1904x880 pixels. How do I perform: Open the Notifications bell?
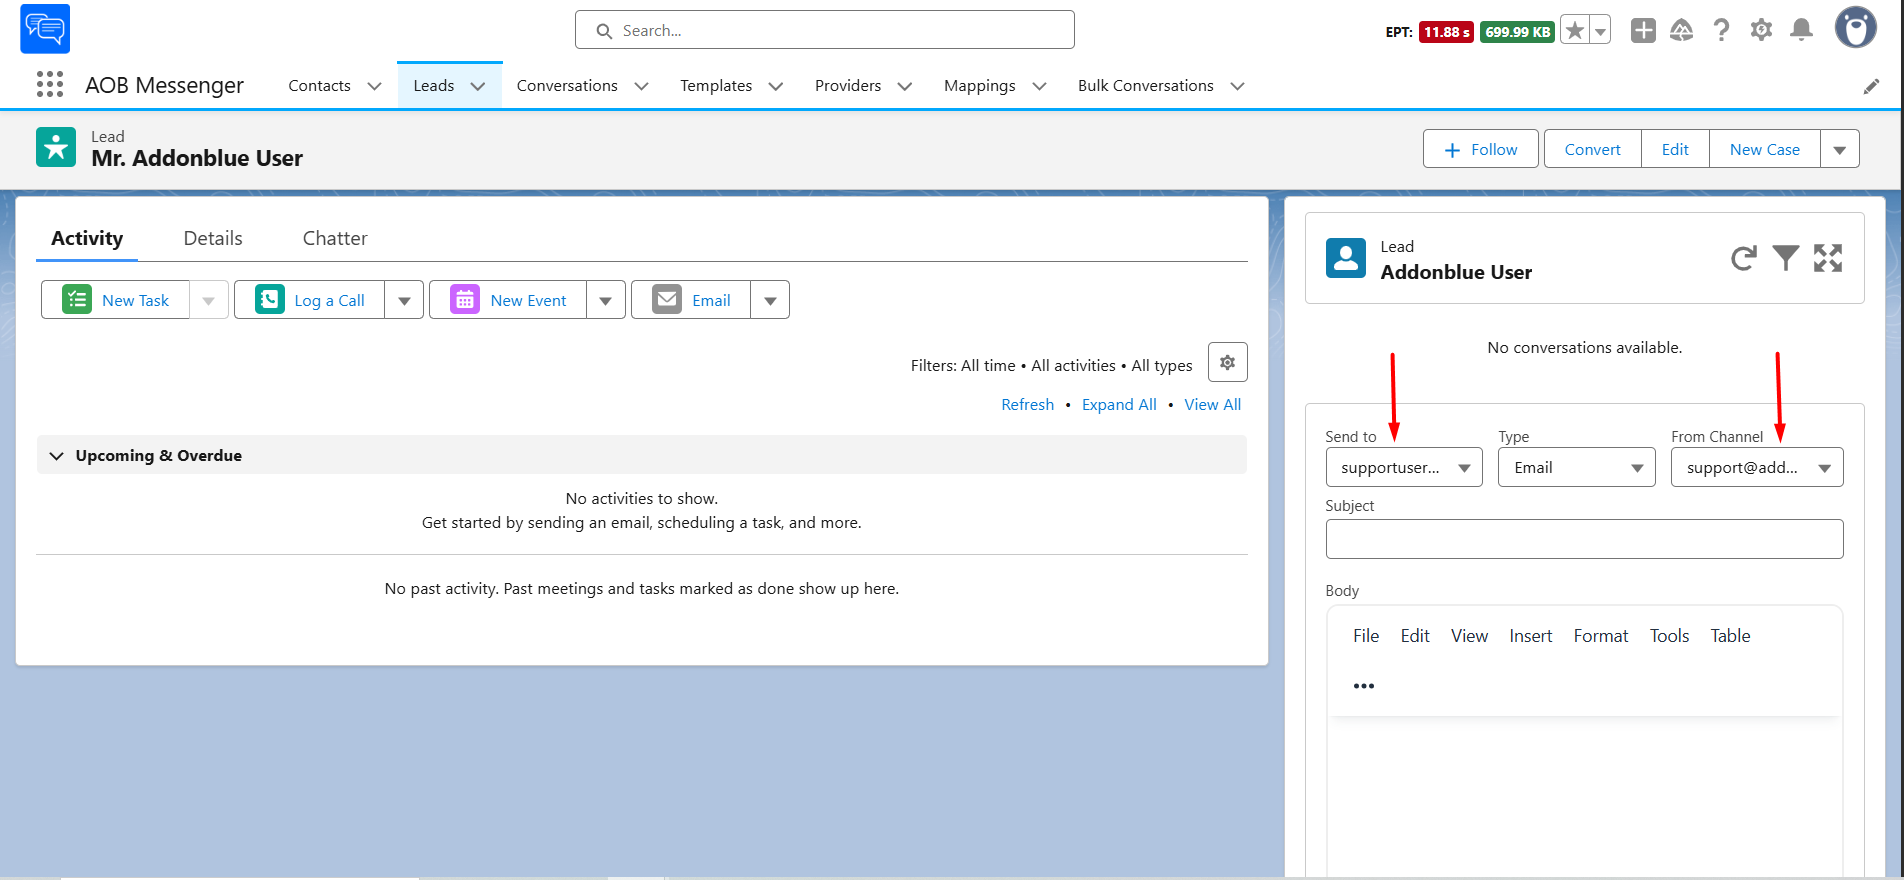pyautogui.click(x=1801, y=31)
